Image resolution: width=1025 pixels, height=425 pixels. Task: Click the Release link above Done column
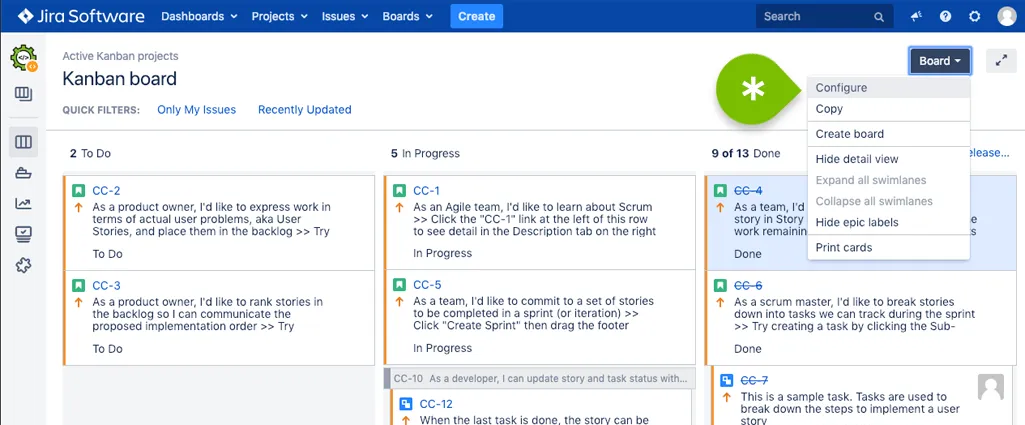point(988,153)
